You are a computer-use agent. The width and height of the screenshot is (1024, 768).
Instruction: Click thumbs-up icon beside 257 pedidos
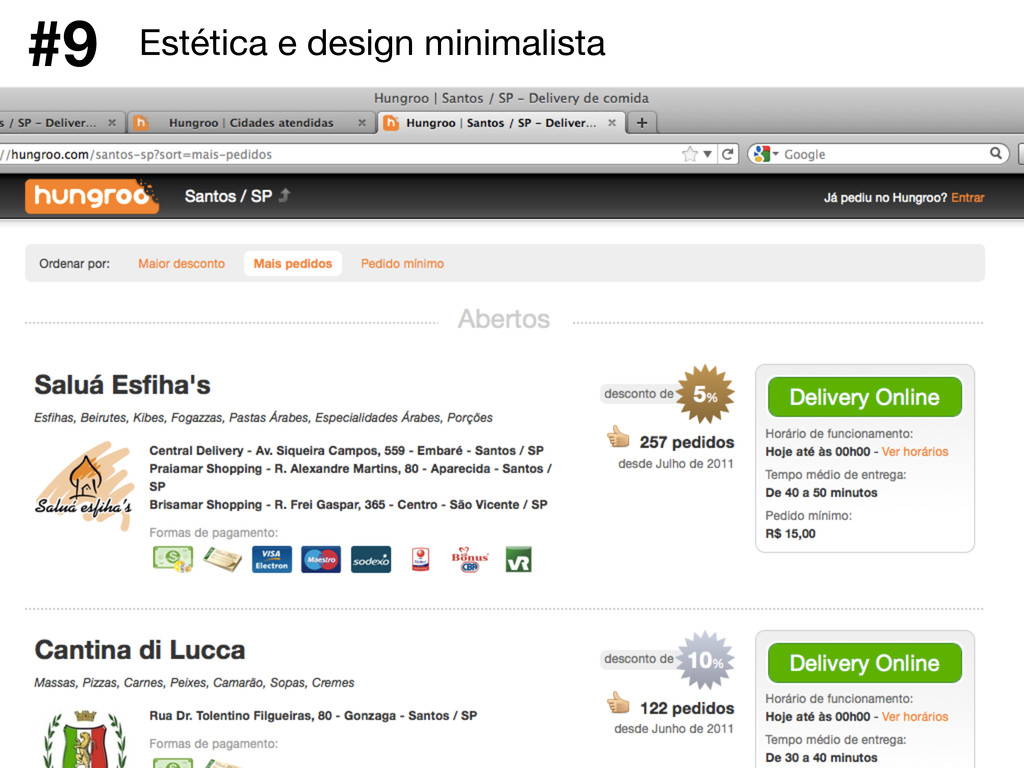pyautogui.click(x=617, y=438)
